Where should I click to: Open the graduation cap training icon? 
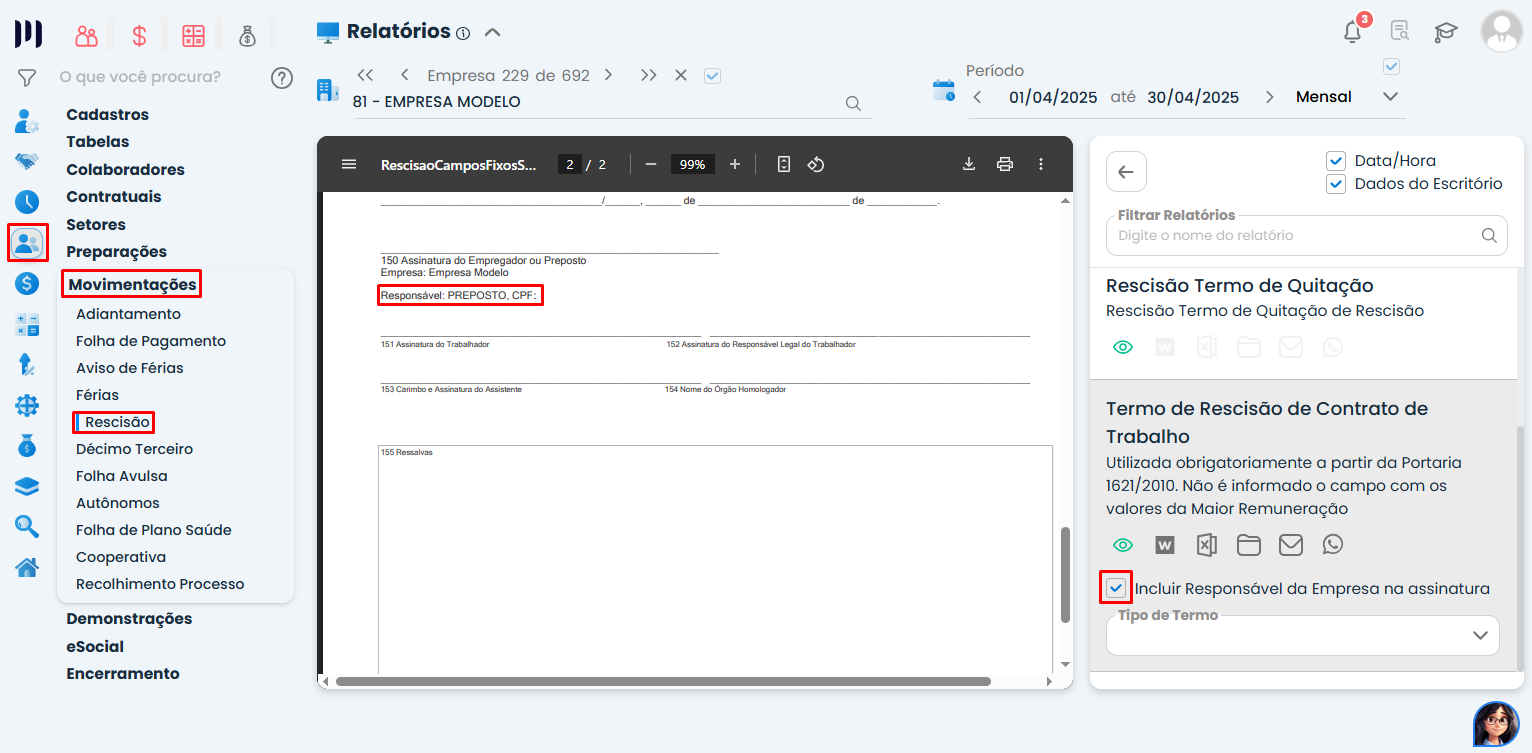(1446, 31)
